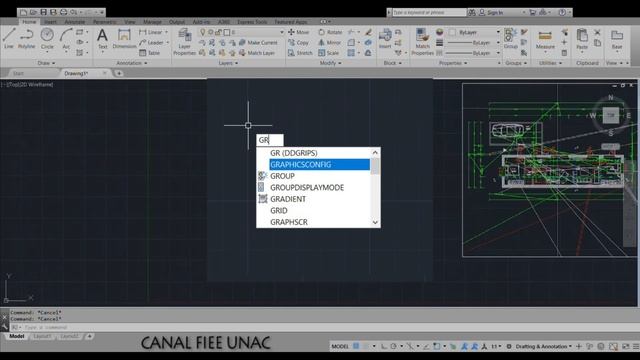Use the Stretch tool
640x360 pixels.
(x=300, y=53)
